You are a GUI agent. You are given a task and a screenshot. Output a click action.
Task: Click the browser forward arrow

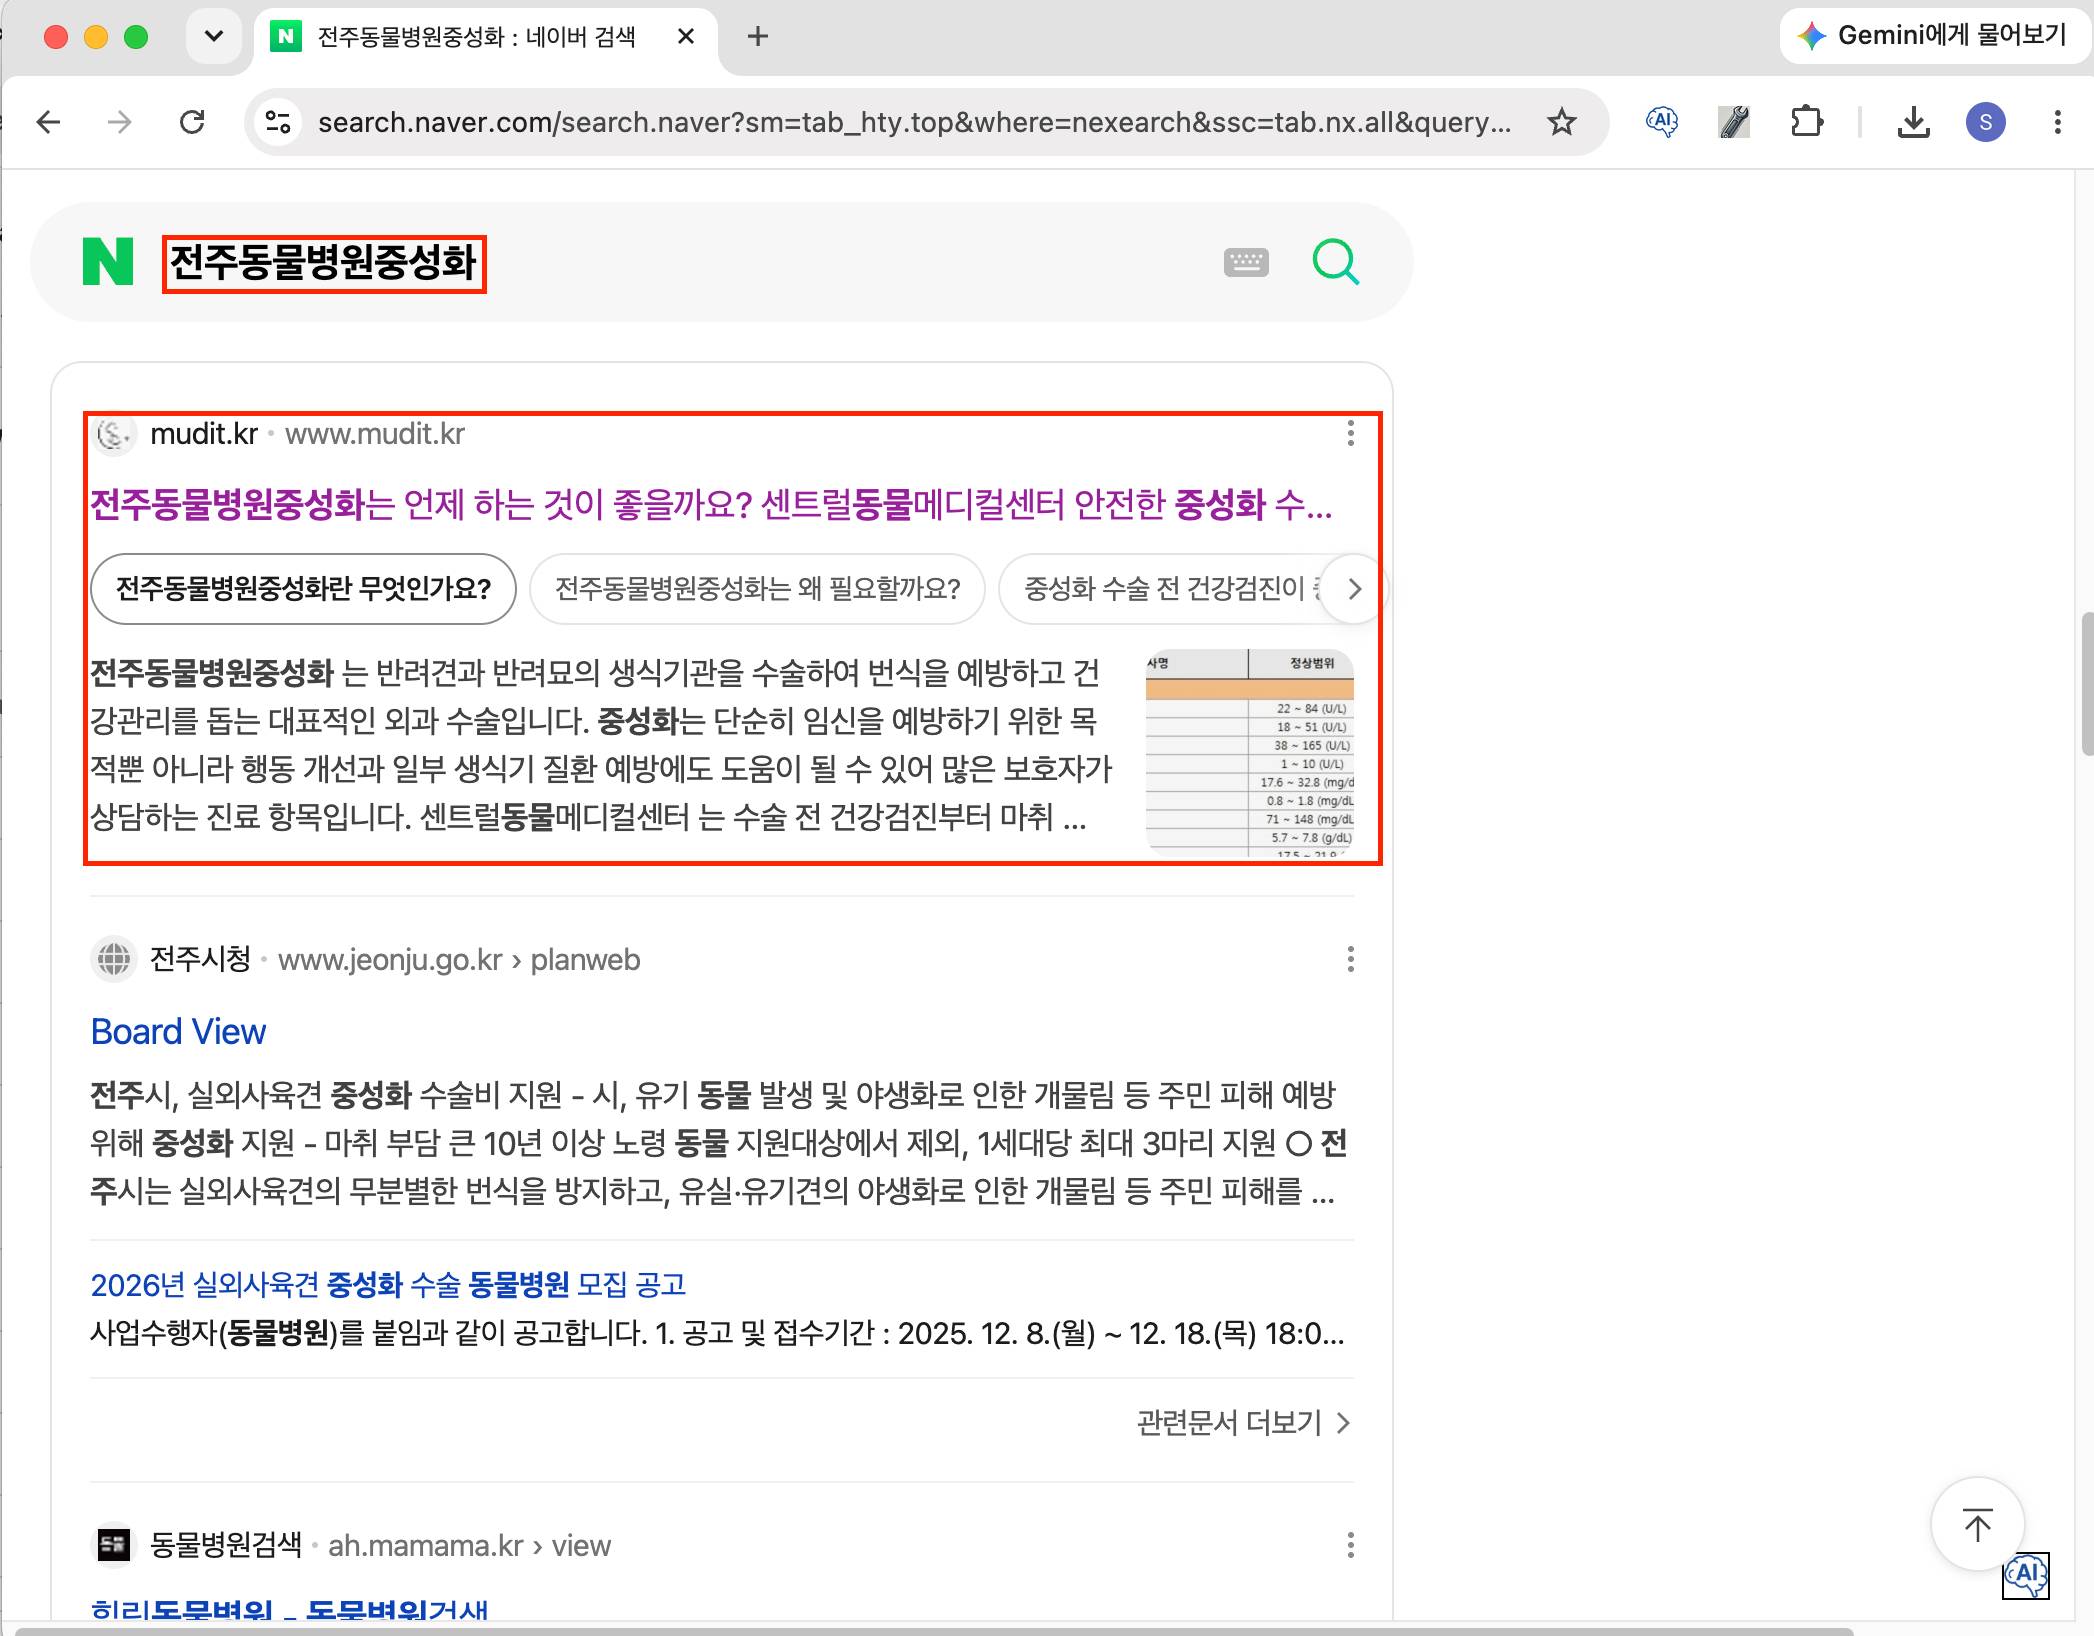click(120, 122)
